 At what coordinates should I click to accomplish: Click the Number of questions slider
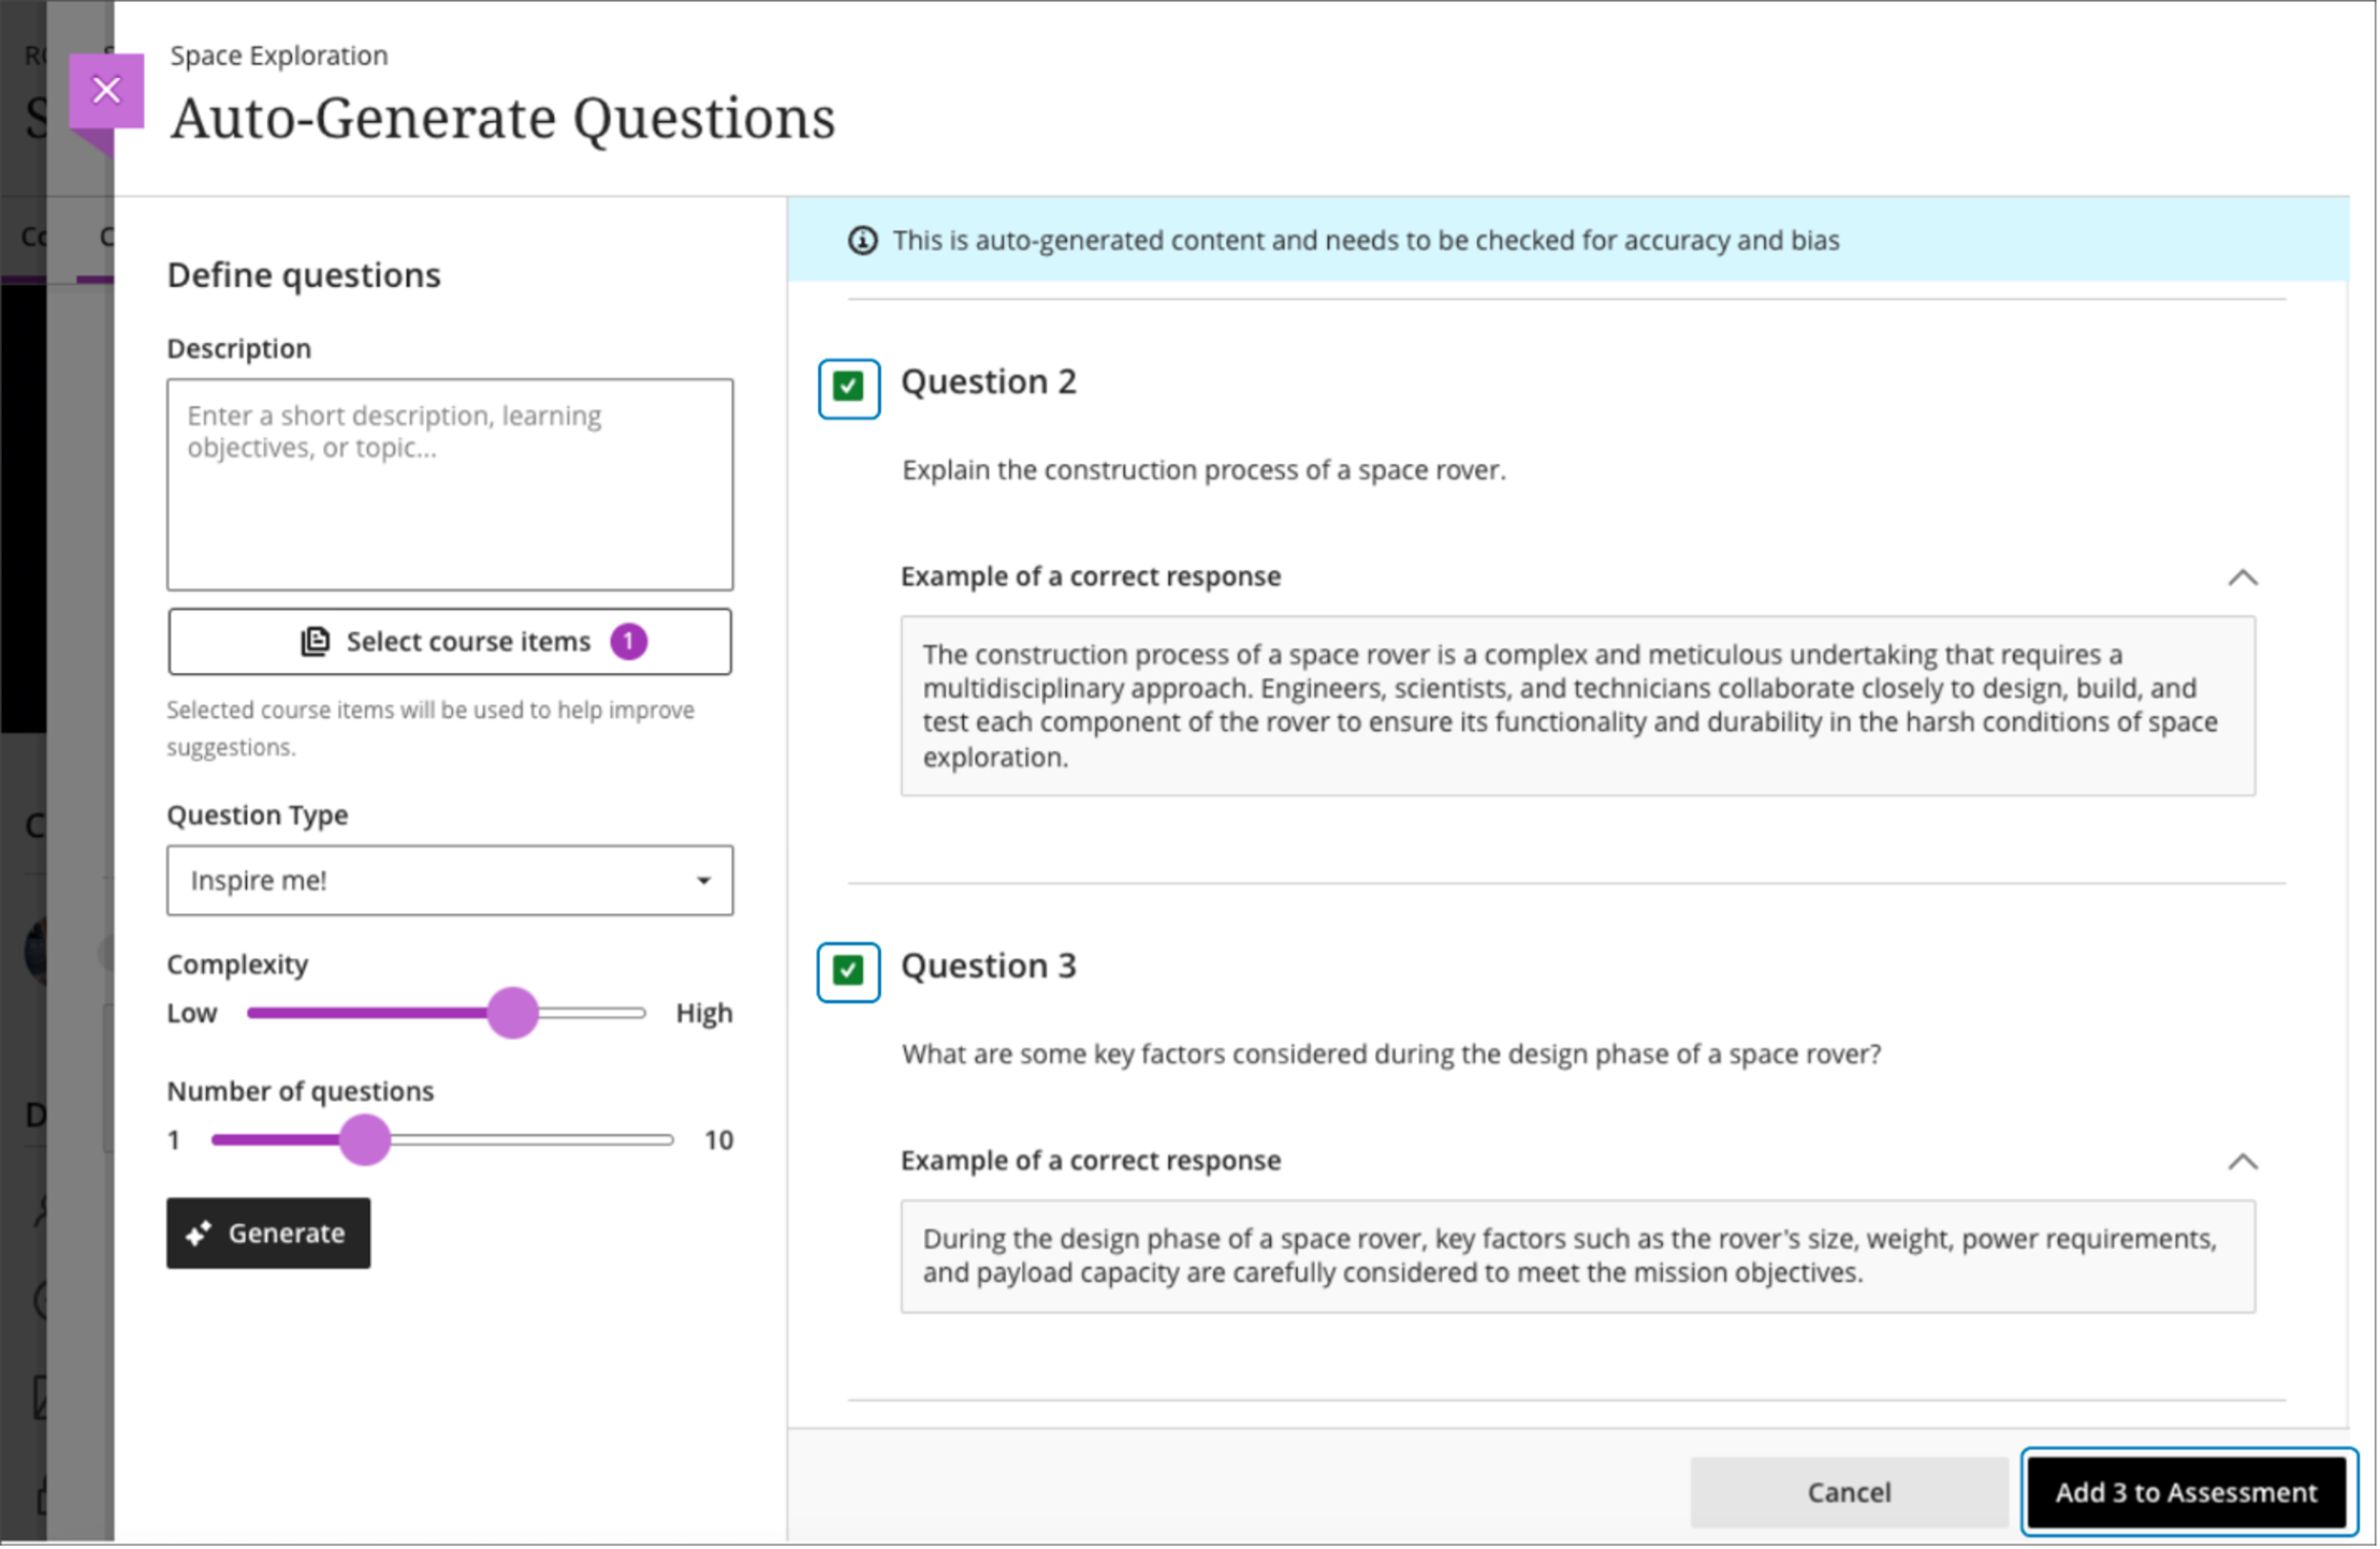pos(366,1140)
